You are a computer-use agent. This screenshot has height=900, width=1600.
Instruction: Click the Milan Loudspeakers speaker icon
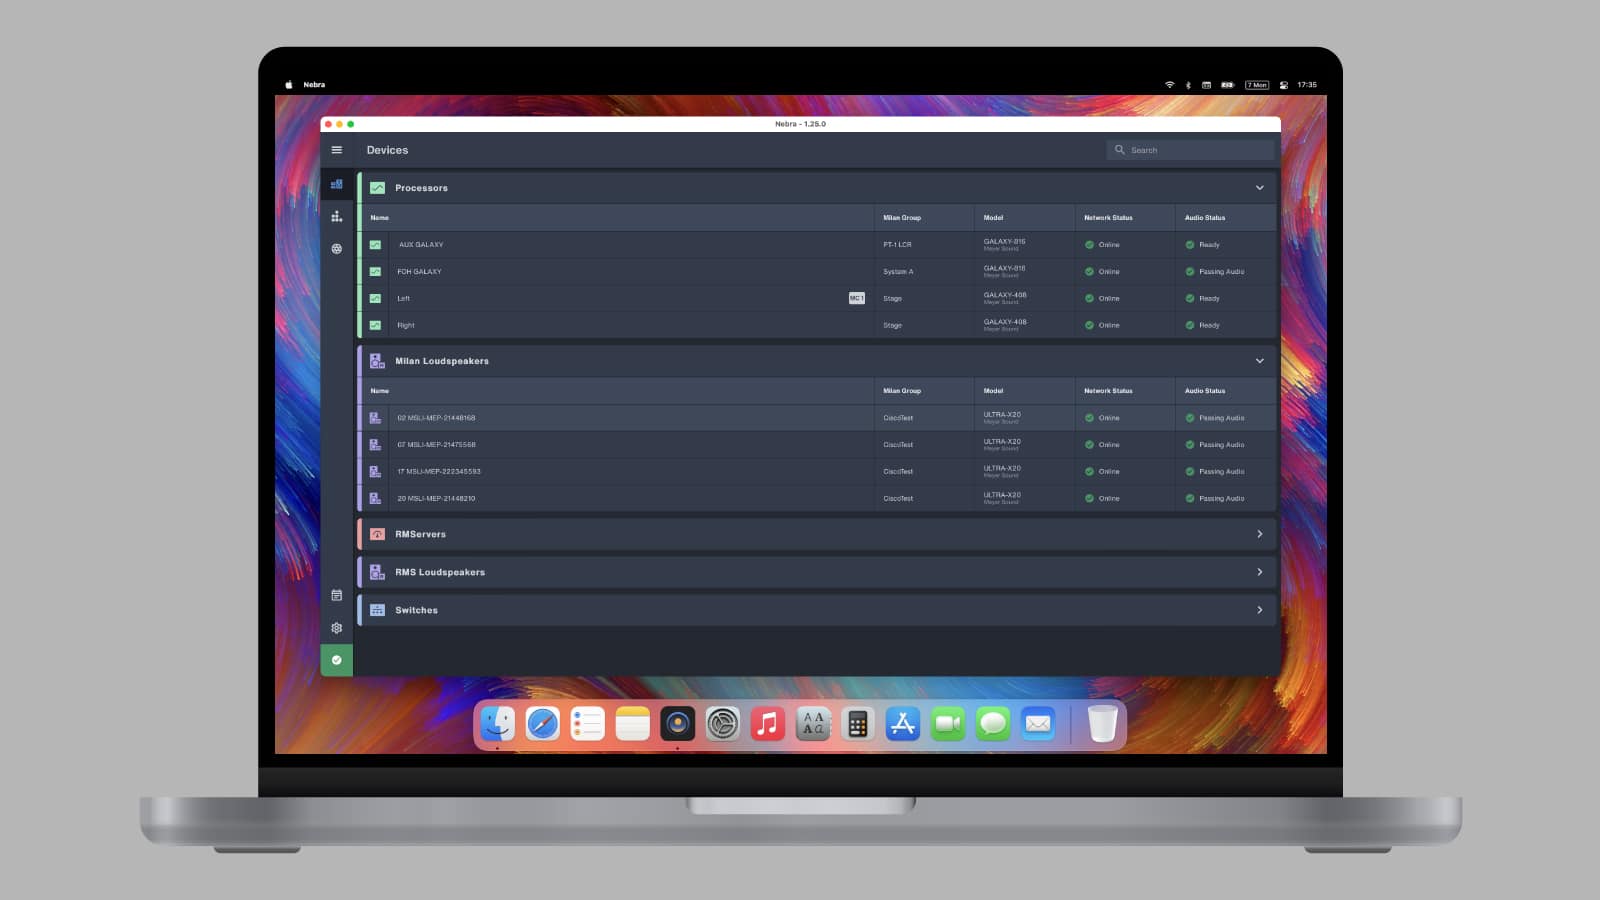click(x=375, y=361)
